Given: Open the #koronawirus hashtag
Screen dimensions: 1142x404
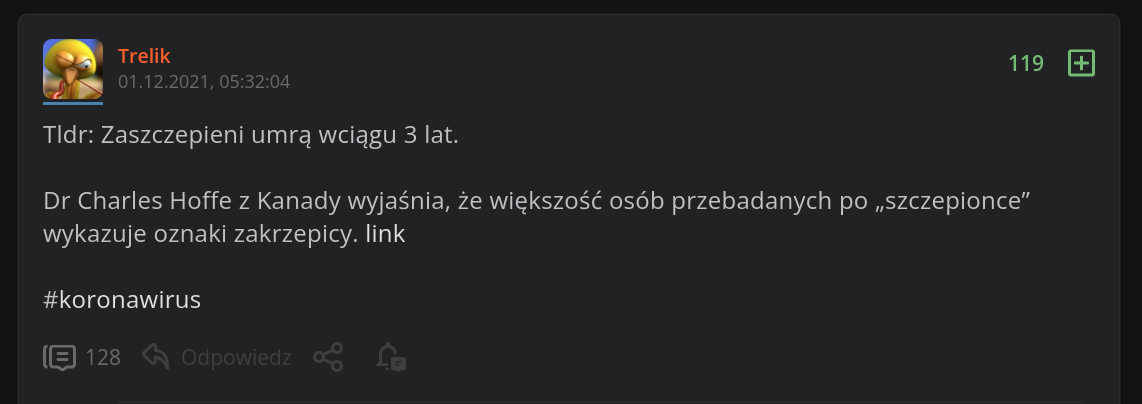Looking at the screenshot, I should [x=123, y=300].
